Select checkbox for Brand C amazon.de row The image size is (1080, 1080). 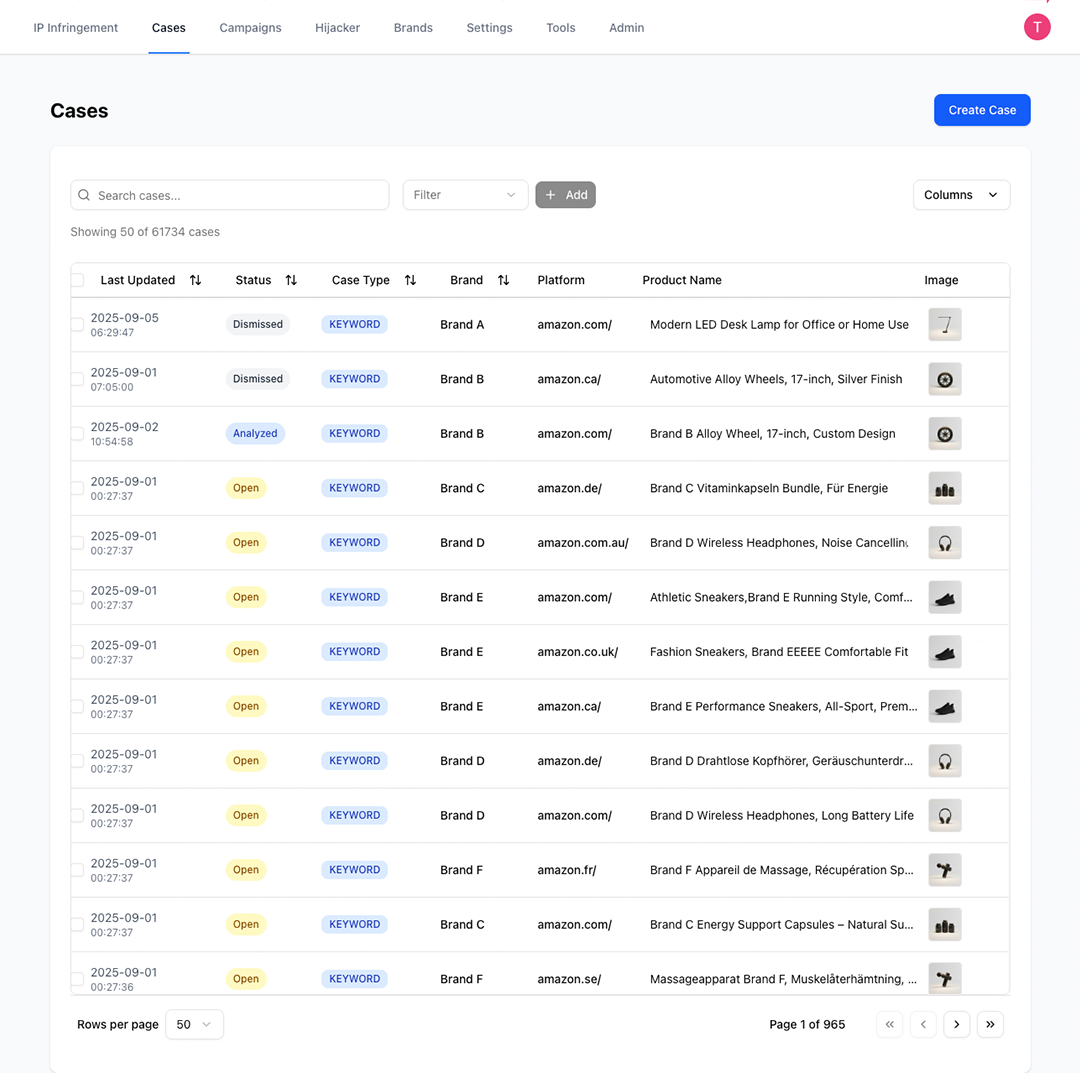[78, 488]
